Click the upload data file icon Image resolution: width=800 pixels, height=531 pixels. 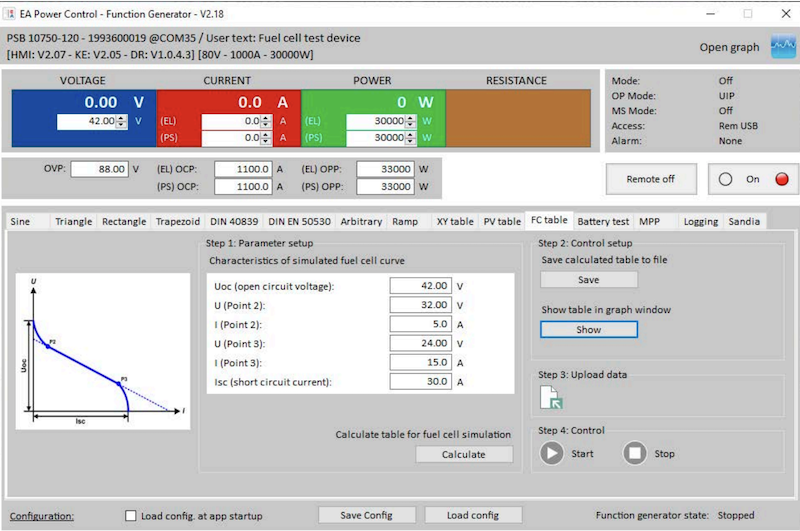coord(551,398)
